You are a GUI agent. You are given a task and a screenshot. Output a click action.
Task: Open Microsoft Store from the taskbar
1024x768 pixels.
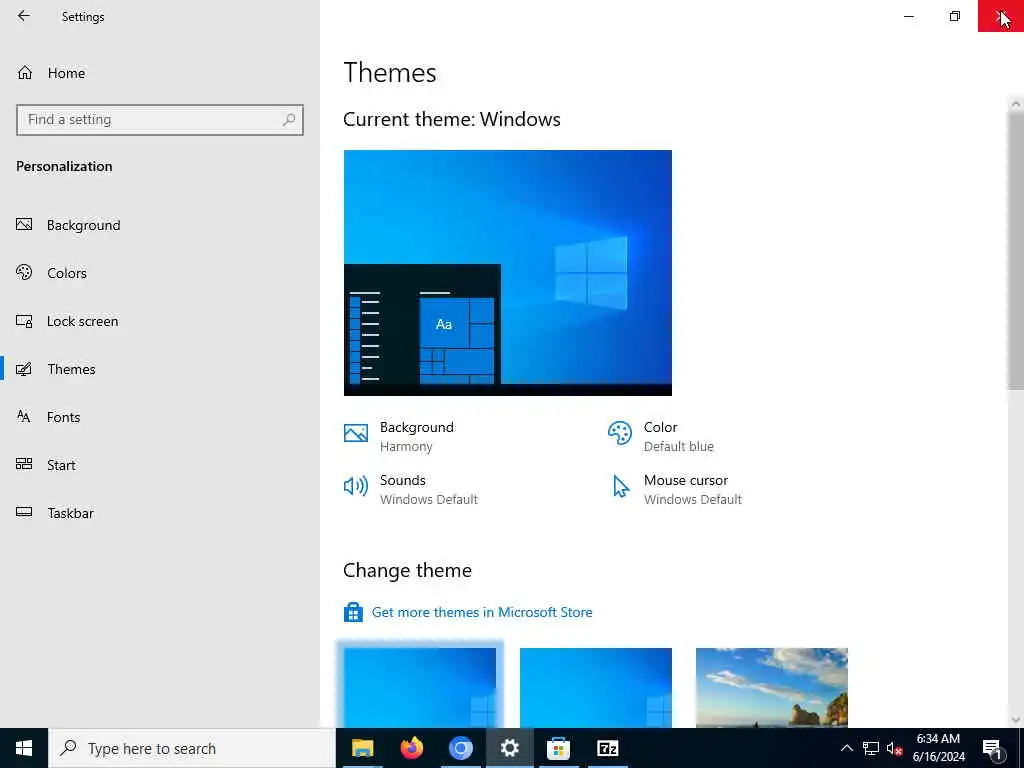(558, 748)
